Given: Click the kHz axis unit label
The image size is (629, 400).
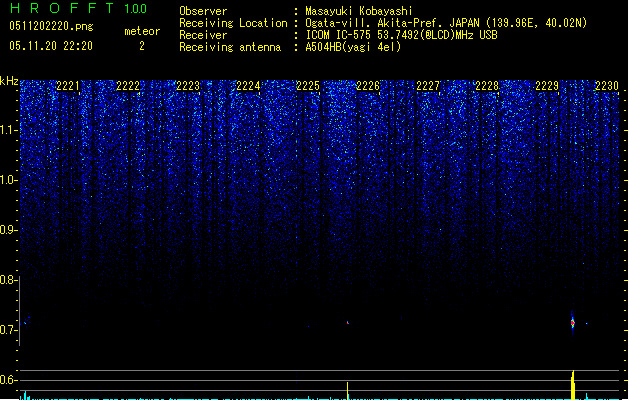Looking at the screenshot, I should [9, 81].
